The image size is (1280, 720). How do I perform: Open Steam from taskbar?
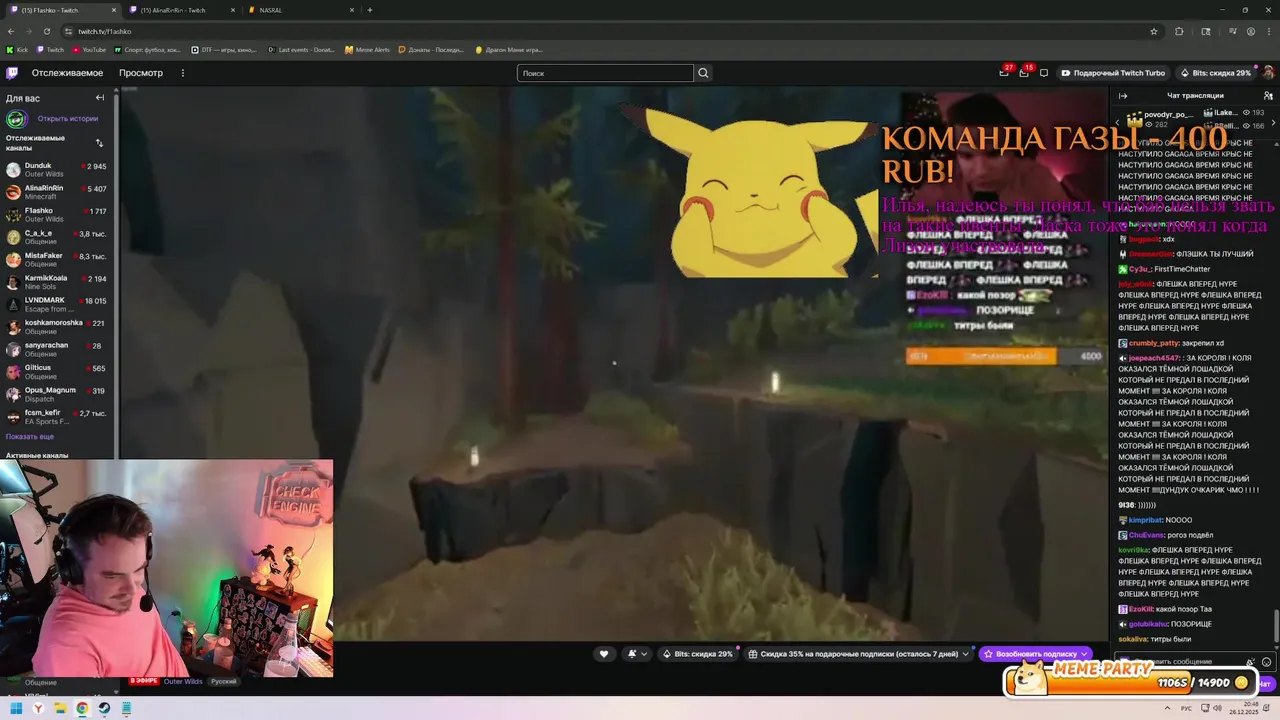[x=104, y=708]
